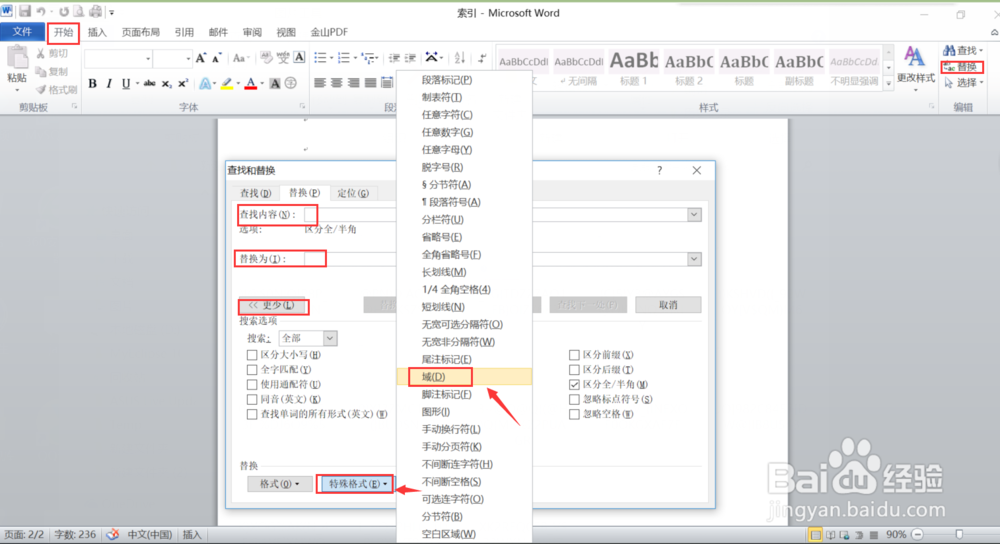
Task: Click the Less (更少) button
Action: [272, 305]
